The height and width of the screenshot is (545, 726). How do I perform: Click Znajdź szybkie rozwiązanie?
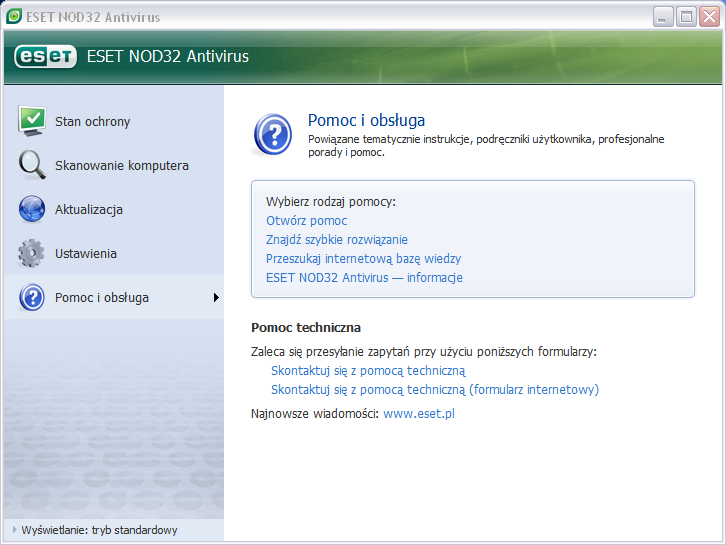[x=337, y=240]
